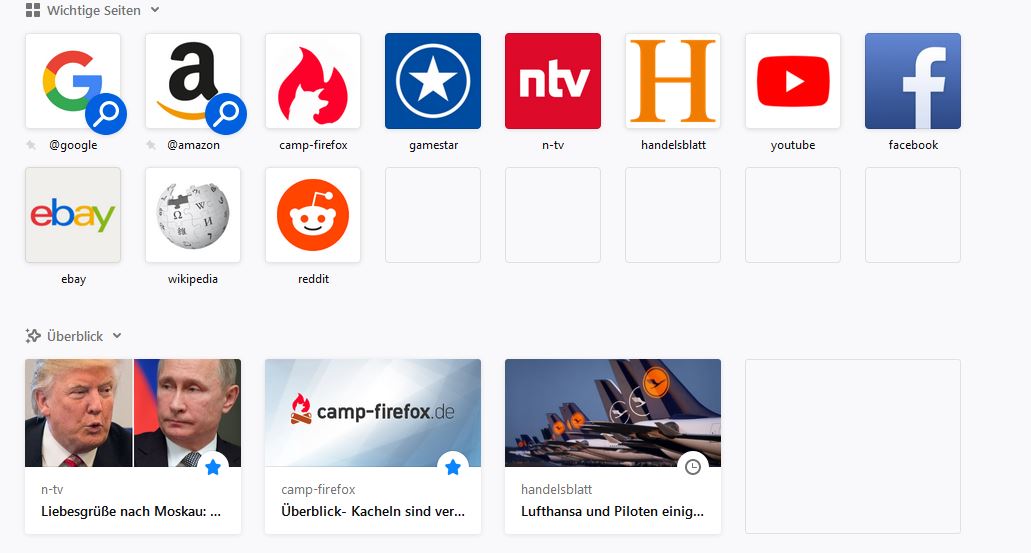This screenshot has width=1031, height=553.
Task: Collapse the Überblick section chevron
Action: point(117,335)
